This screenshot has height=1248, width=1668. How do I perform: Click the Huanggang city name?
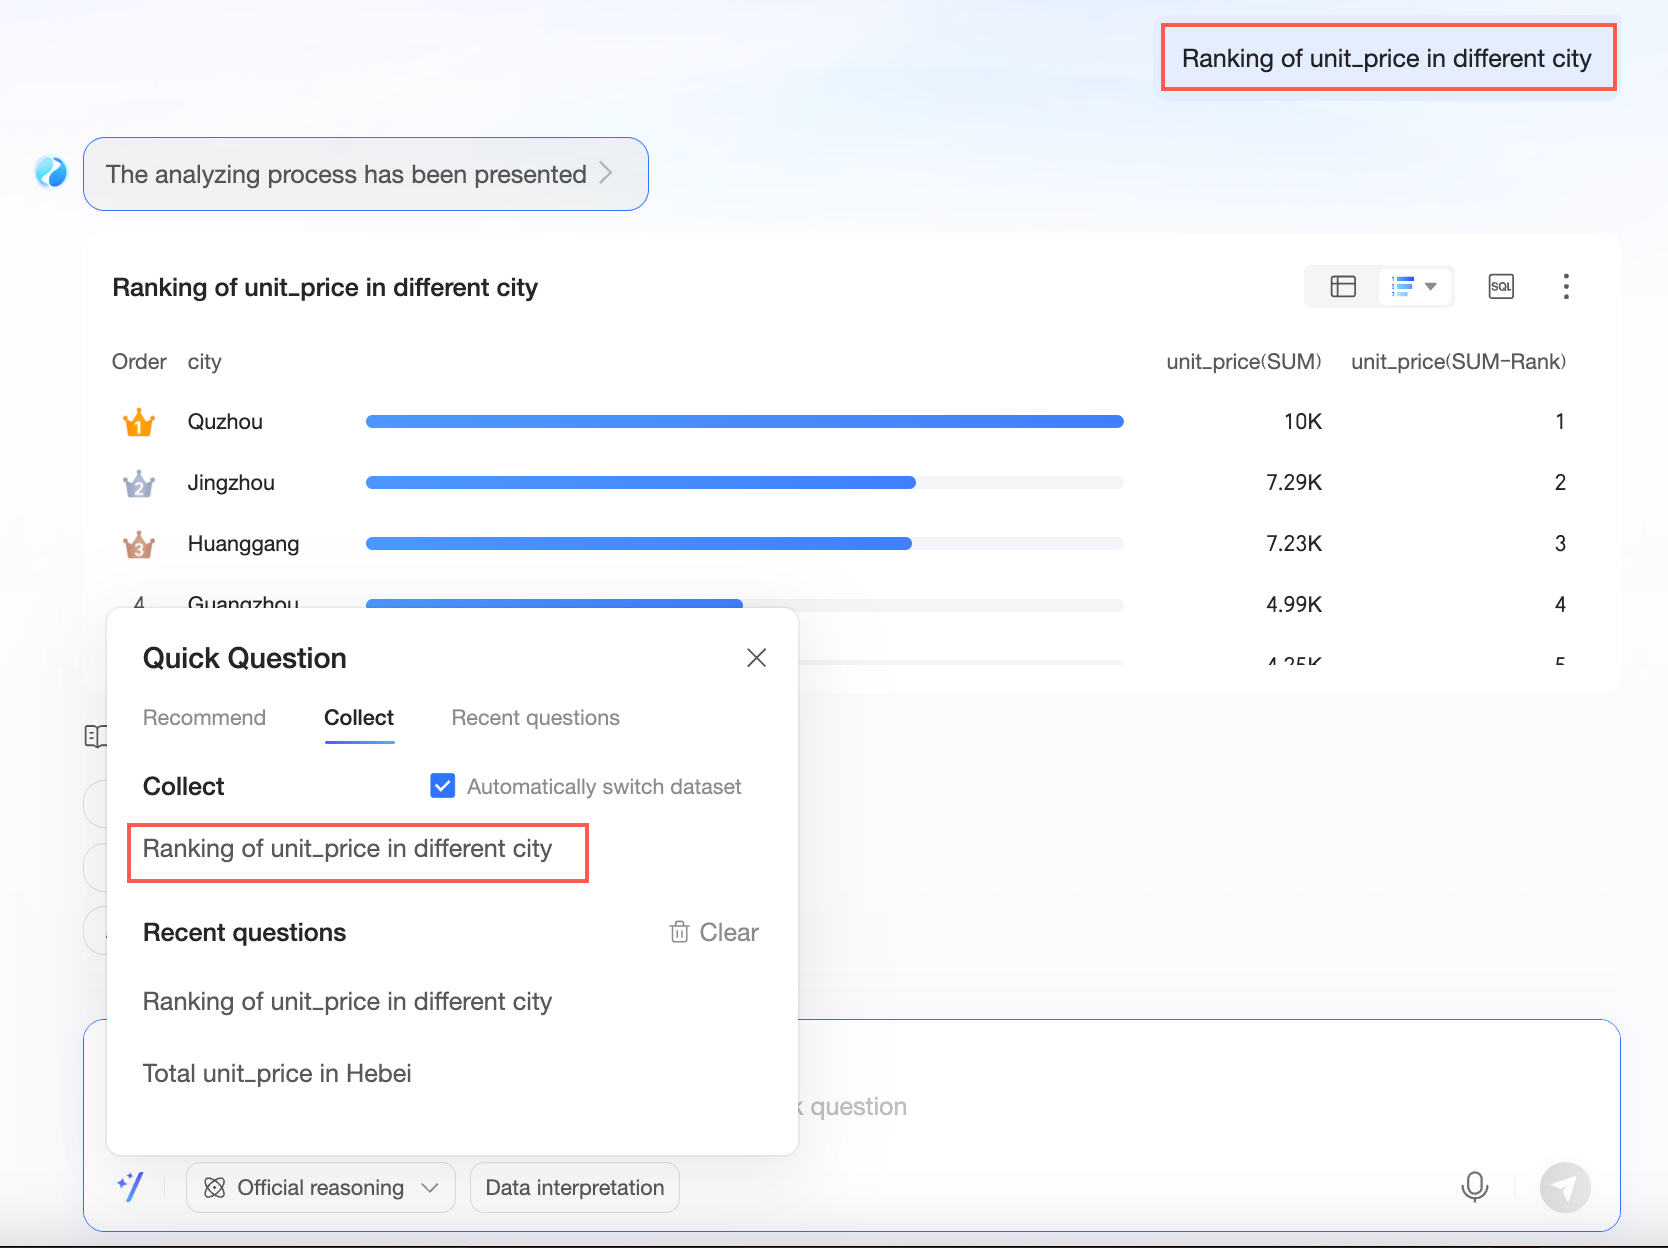click(244, 544)
